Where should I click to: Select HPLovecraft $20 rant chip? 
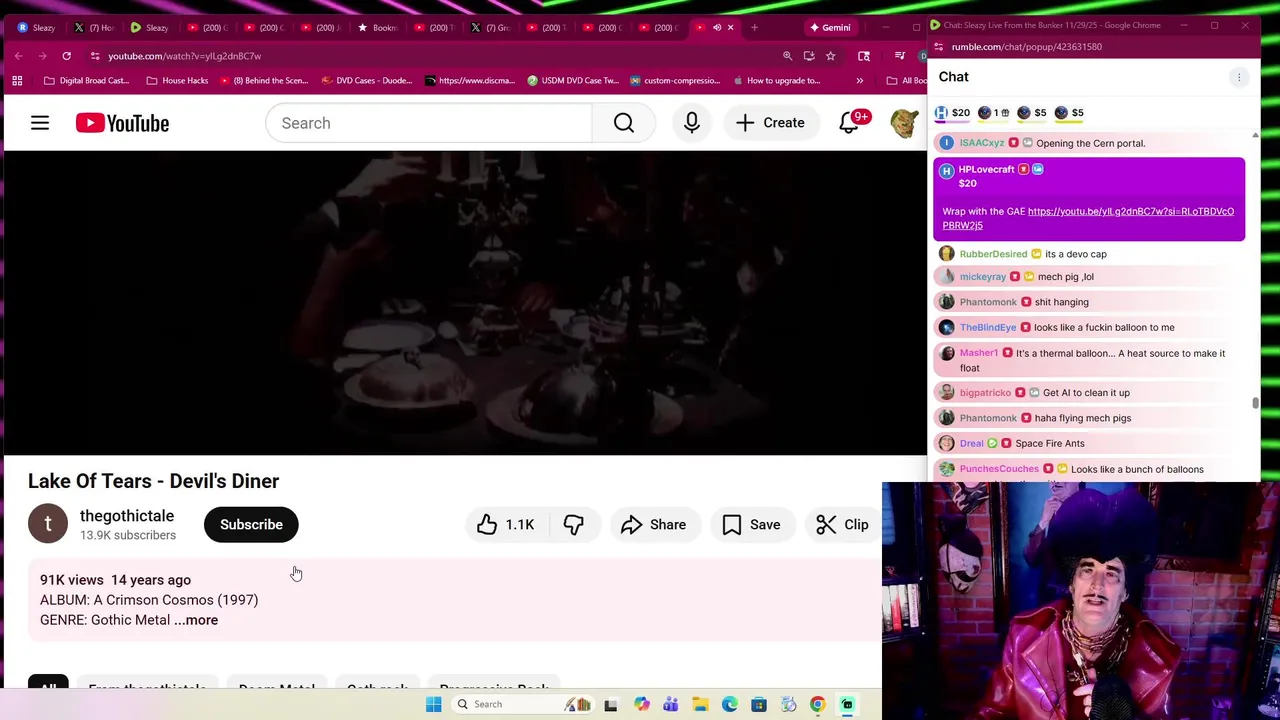[952, 113]
